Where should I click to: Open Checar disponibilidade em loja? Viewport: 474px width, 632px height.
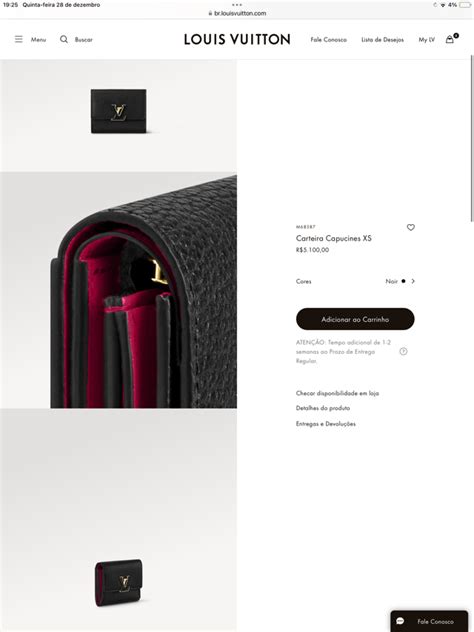[337, 393]
